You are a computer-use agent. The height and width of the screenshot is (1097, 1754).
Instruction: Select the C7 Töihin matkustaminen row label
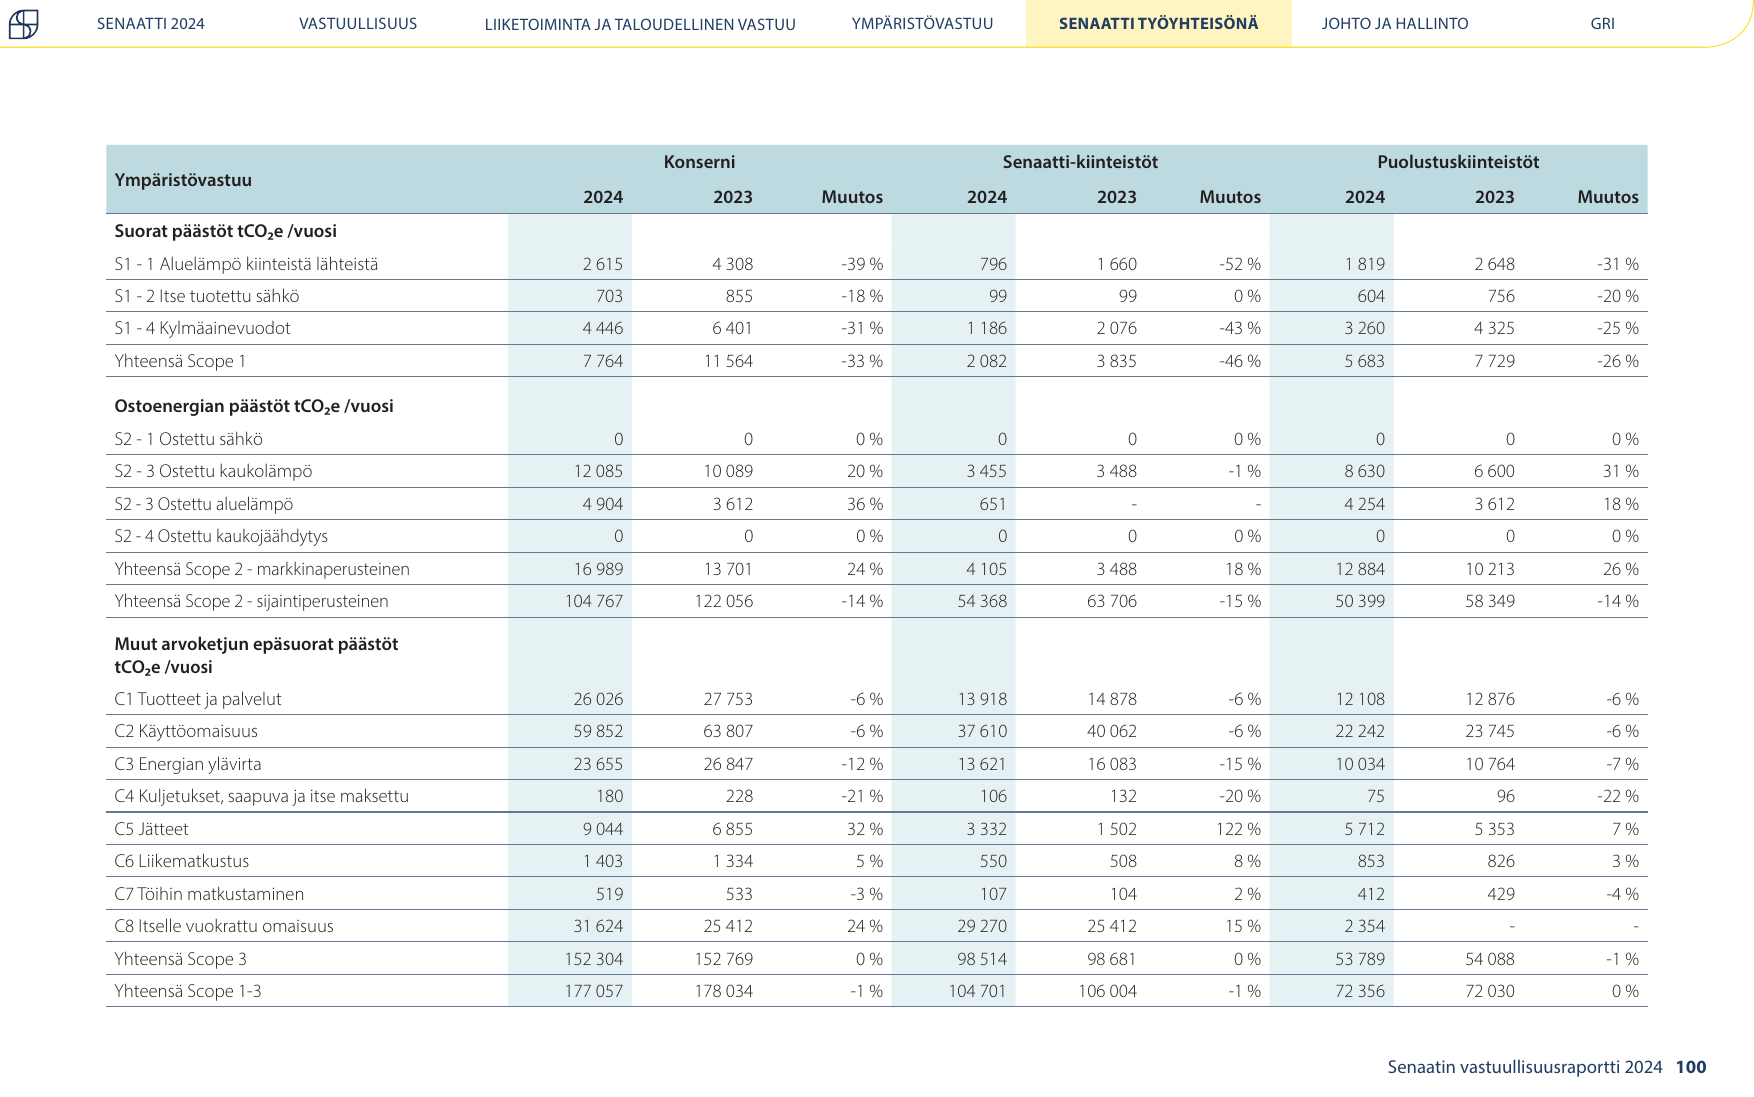tap(209, 894)
